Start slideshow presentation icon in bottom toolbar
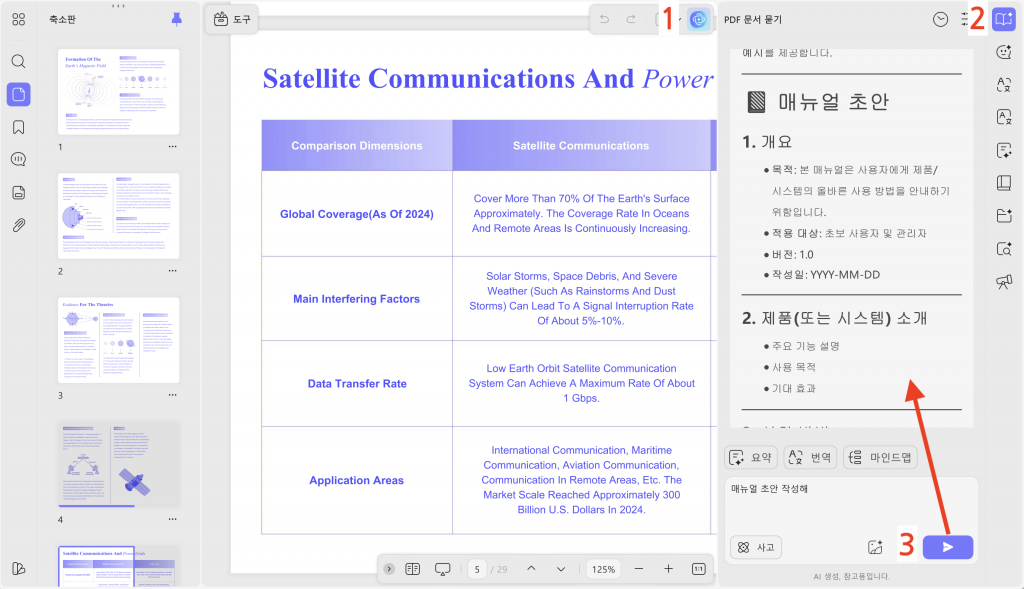The width and height of the screenshot is (1024, 589). point(442,569)
